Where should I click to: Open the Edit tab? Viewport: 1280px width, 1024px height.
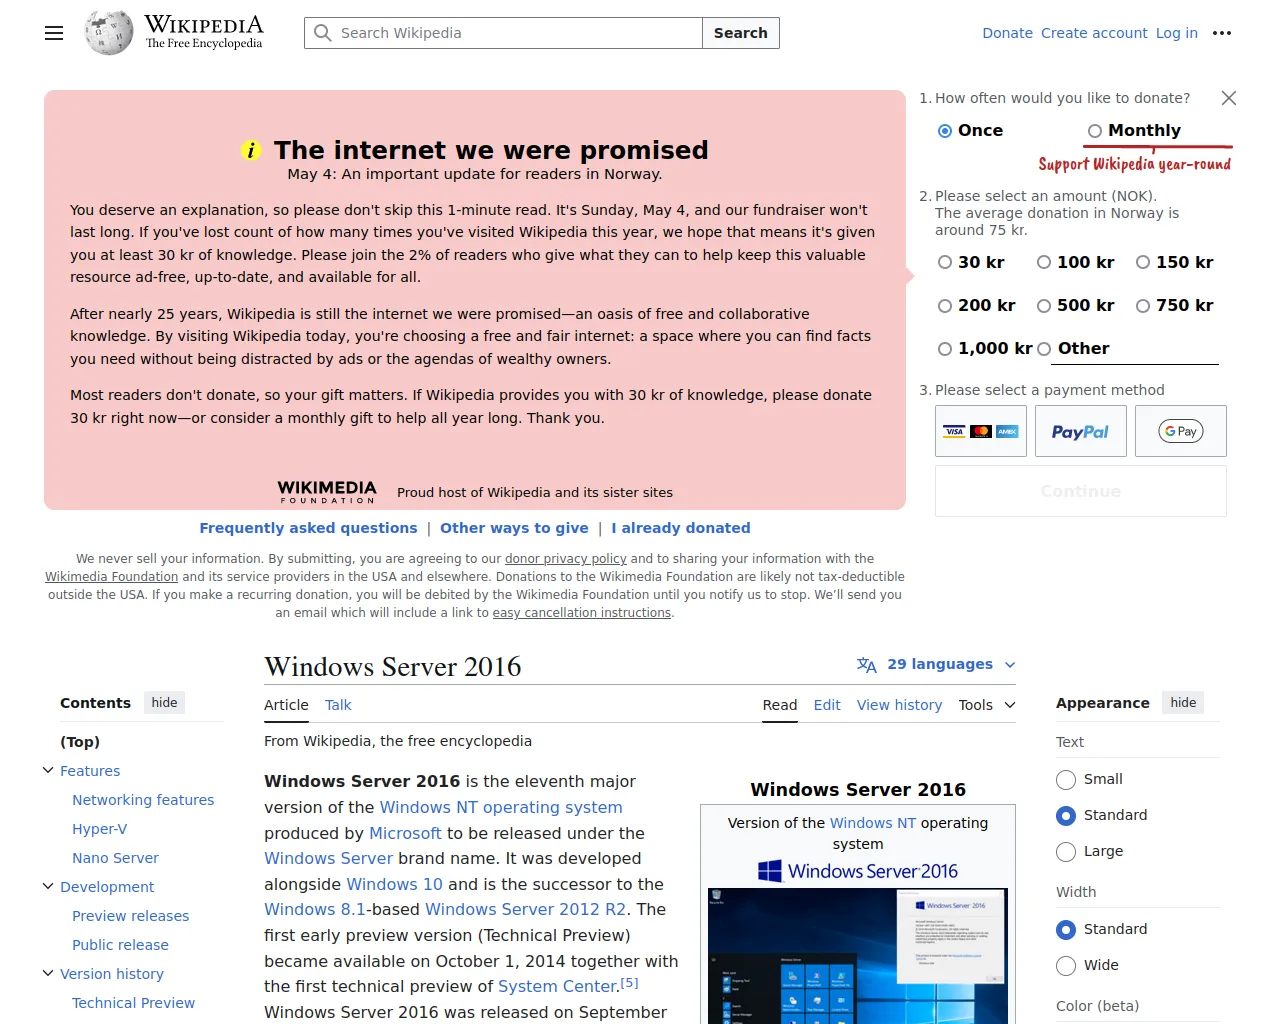point(827,705)
